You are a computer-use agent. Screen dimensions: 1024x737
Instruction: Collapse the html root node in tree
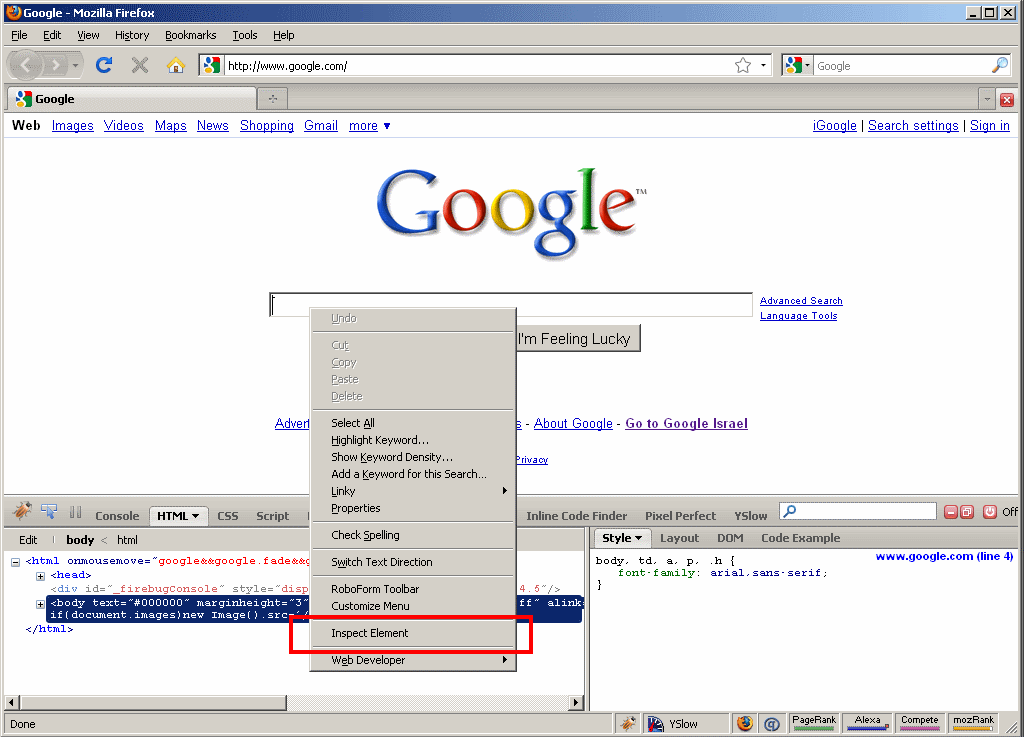[x=16, y=562]
